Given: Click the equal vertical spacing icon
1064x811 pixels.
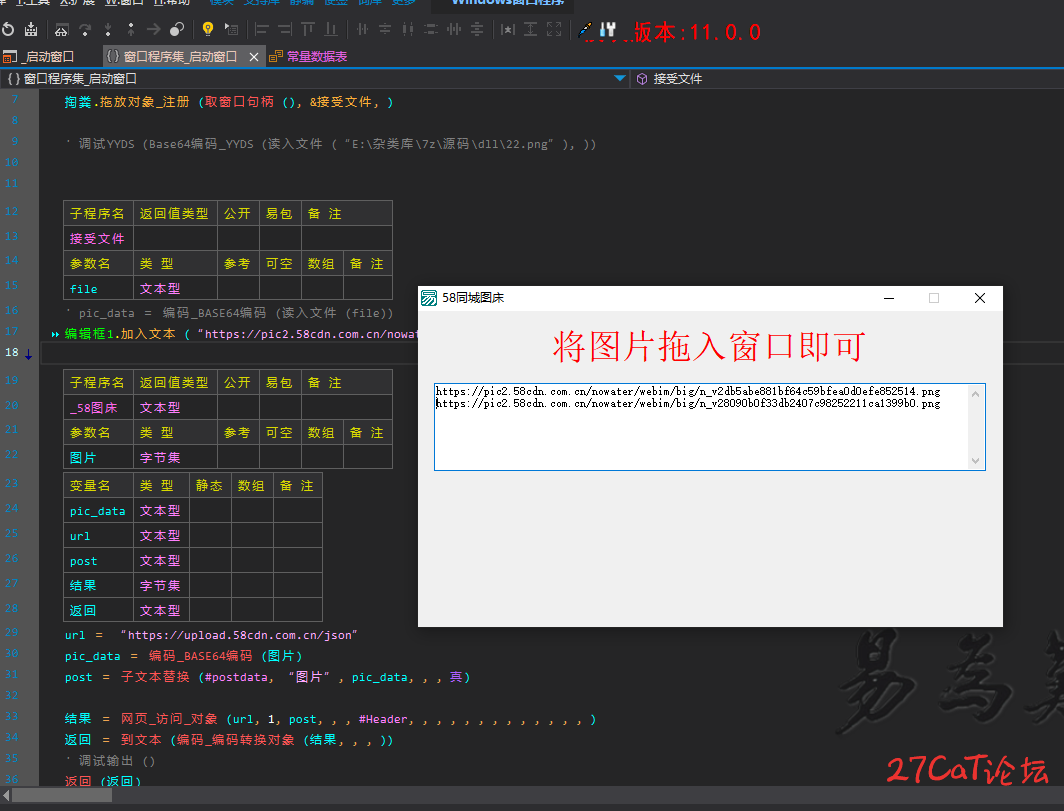Looking at the screenshot, I should coord(477,29).
